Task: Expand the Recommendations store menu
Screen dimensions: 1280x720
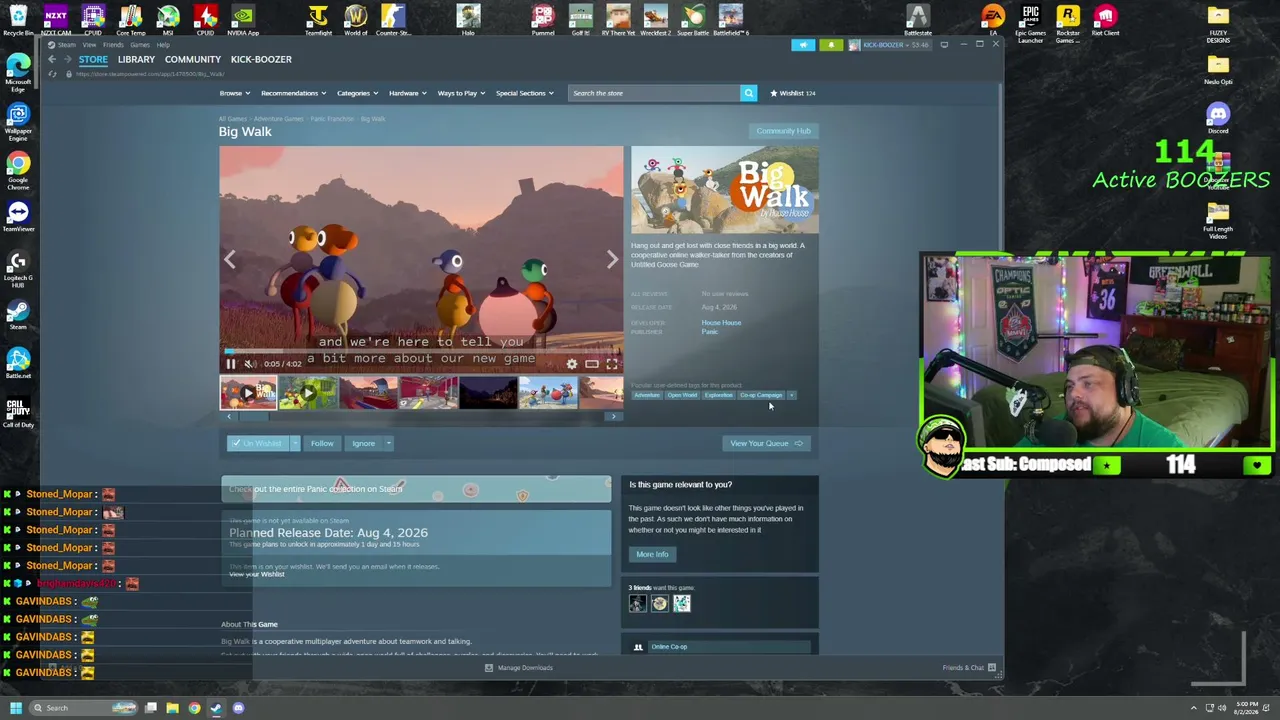Action: tap(293, 93)
